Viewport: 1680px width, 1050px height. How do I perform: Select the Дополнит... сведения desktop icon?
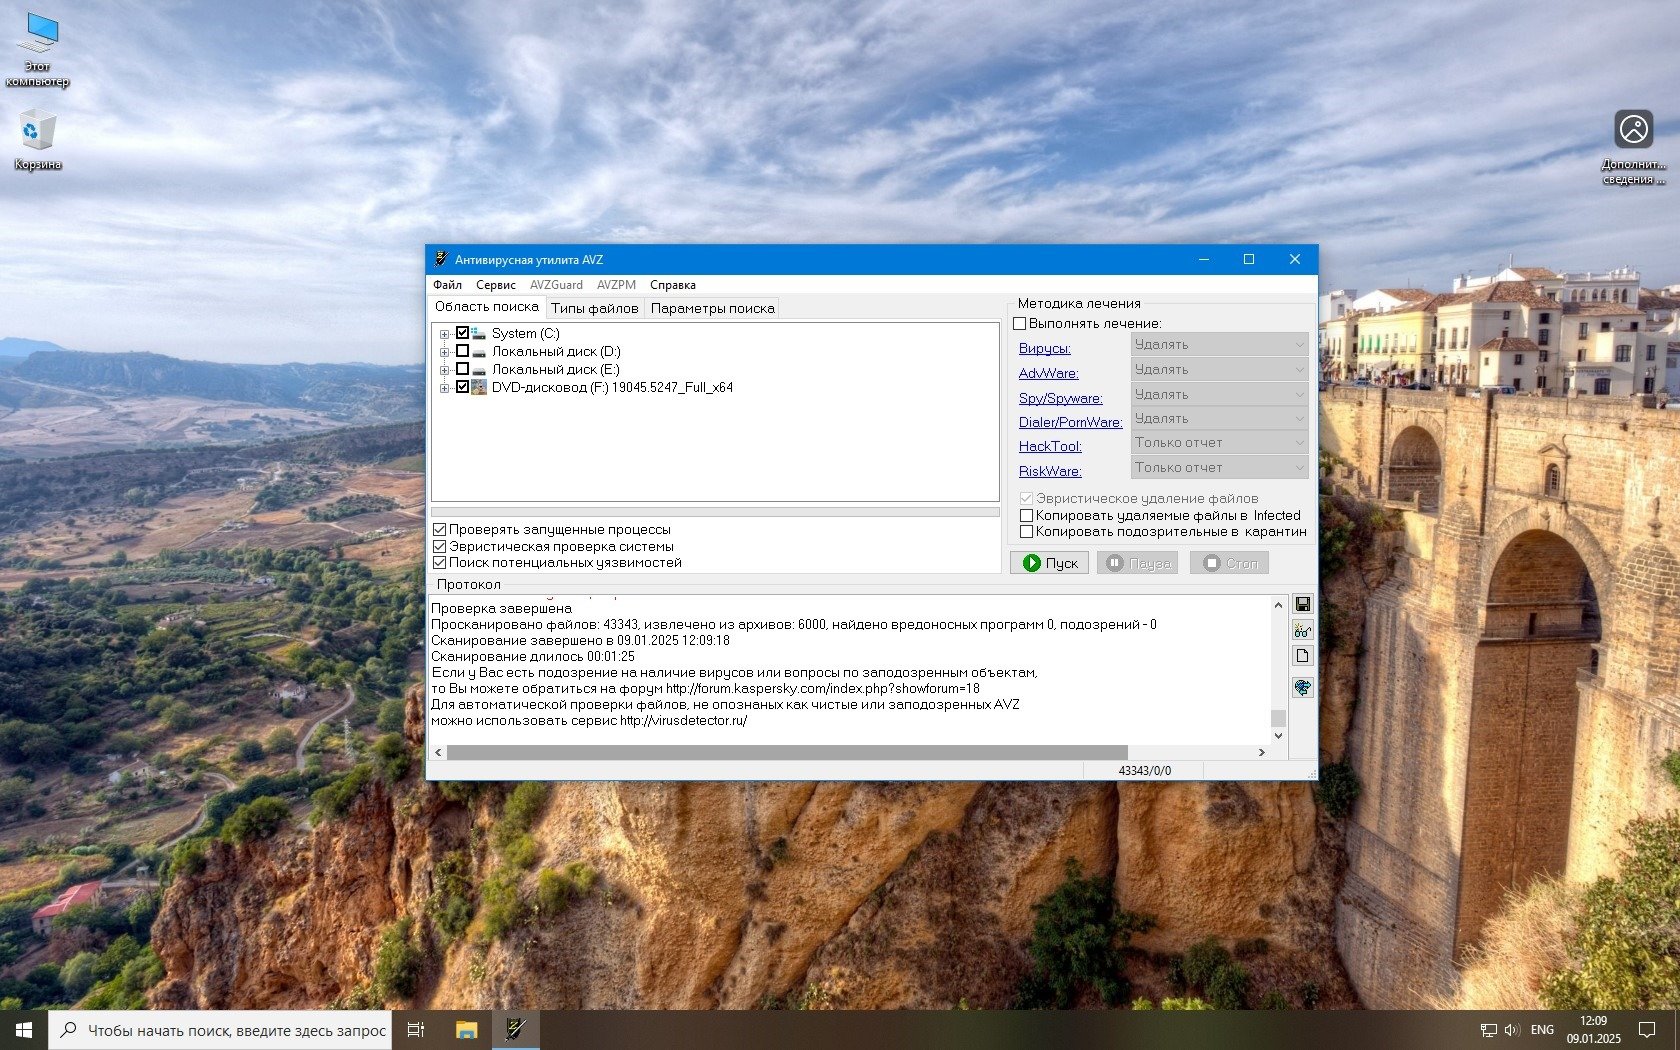(x=1634, y=148)
